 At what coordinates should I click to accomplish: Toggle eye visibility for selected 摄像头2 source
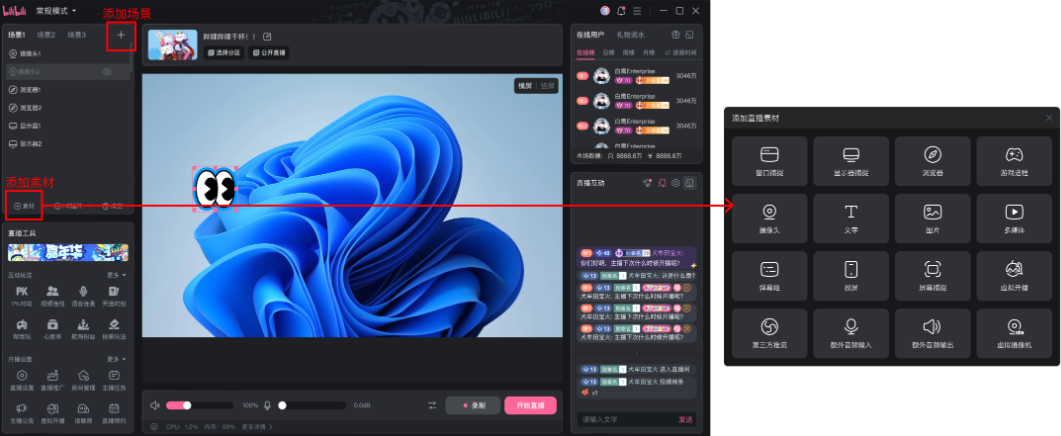107,72
